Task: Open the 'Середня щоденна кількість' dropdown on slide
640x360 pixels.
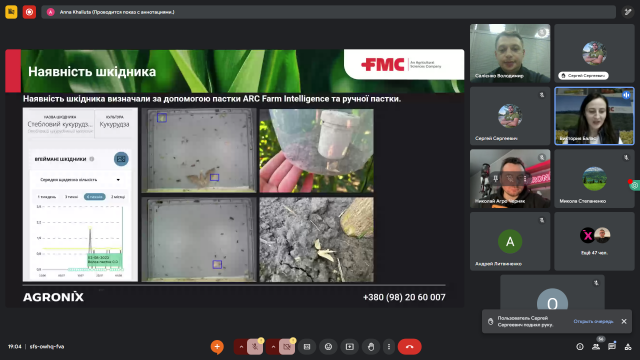Action: pyautogui.click(x=80, y=180)
